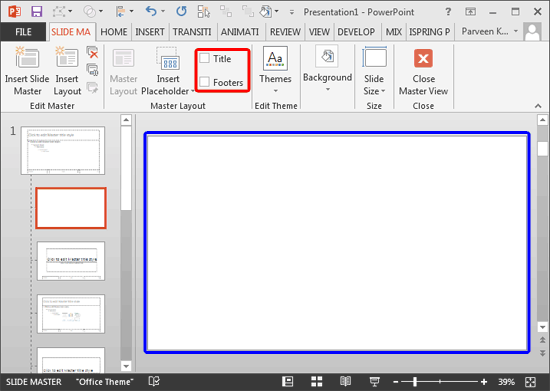Viewport: 550px width, 391px height.
Task: Enable the Title checkbox
Action: point(204,58)
